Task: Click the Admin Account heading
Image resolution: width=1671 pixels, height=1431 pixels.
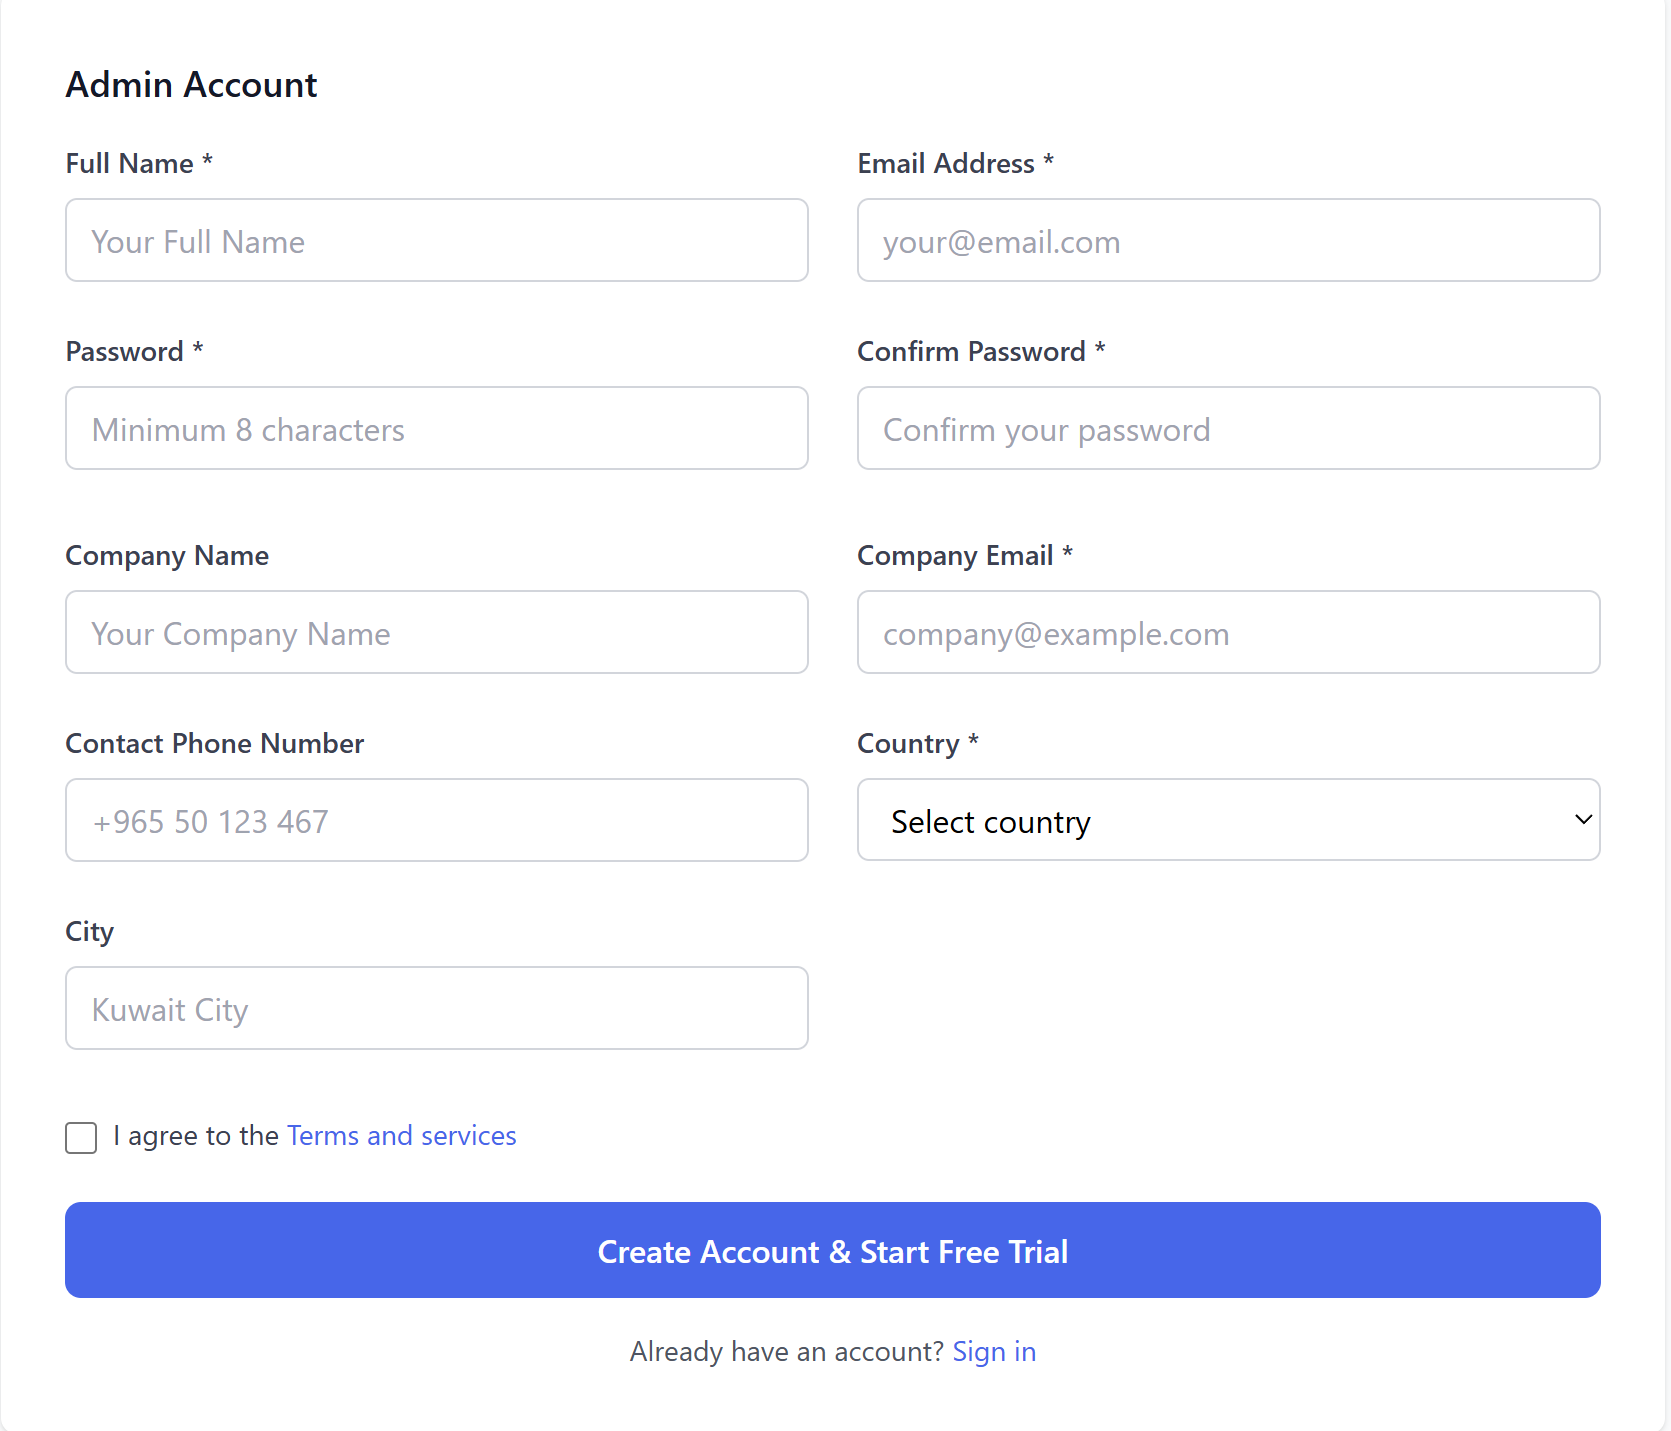Action: click(x=191, y=85)
